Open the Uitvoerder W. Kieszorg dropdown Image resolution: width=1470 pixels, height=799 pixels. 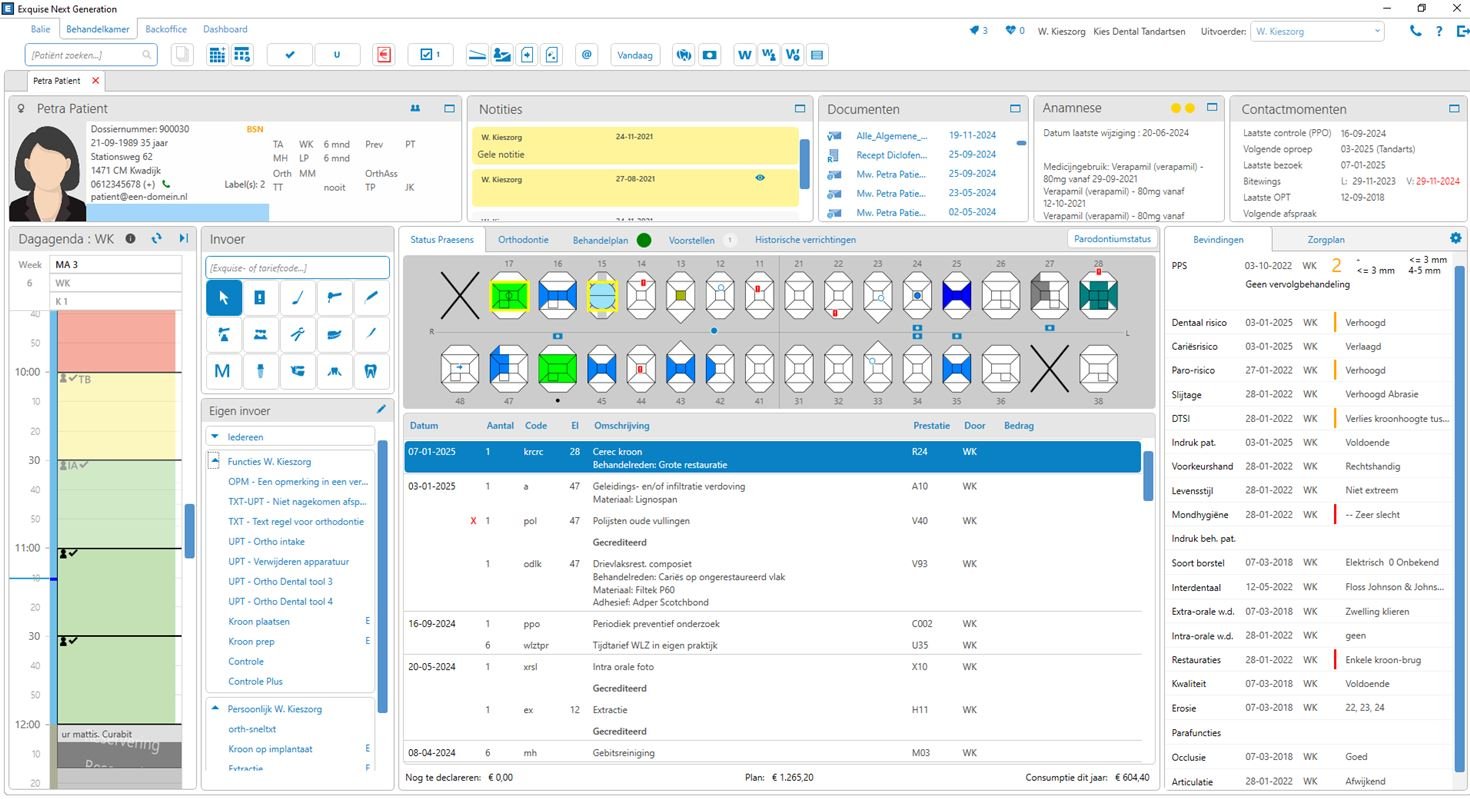coord(1317,31)
